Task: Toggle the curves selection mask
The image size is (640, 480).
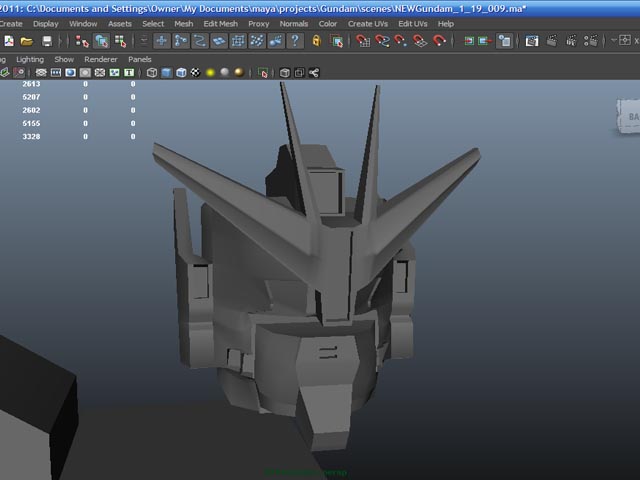Action: 200,41
